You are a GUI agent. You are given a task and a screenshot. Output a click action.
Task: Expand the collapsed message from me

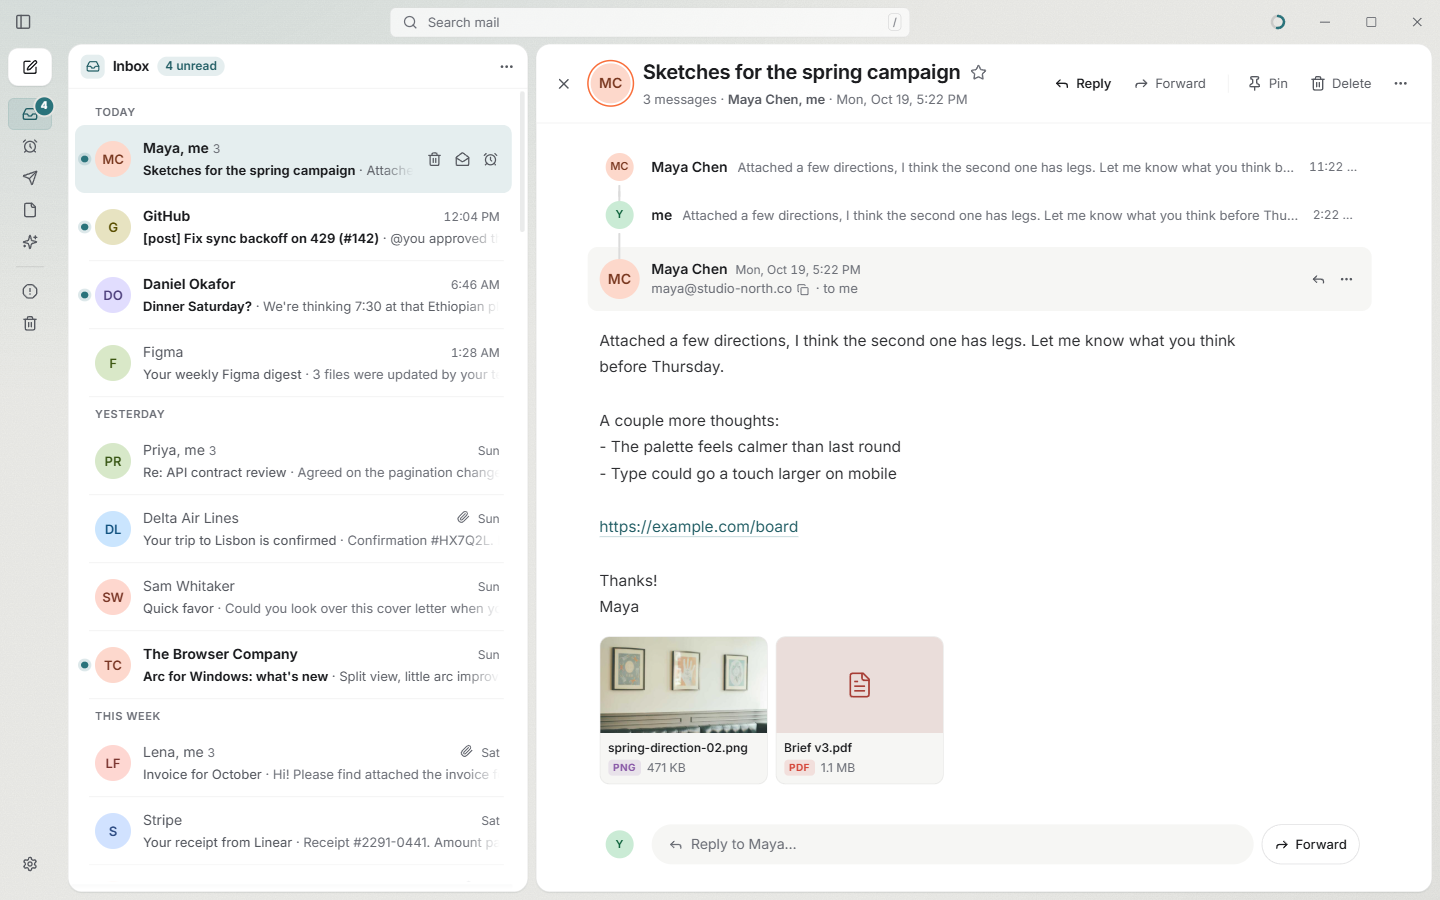point(979,215)
